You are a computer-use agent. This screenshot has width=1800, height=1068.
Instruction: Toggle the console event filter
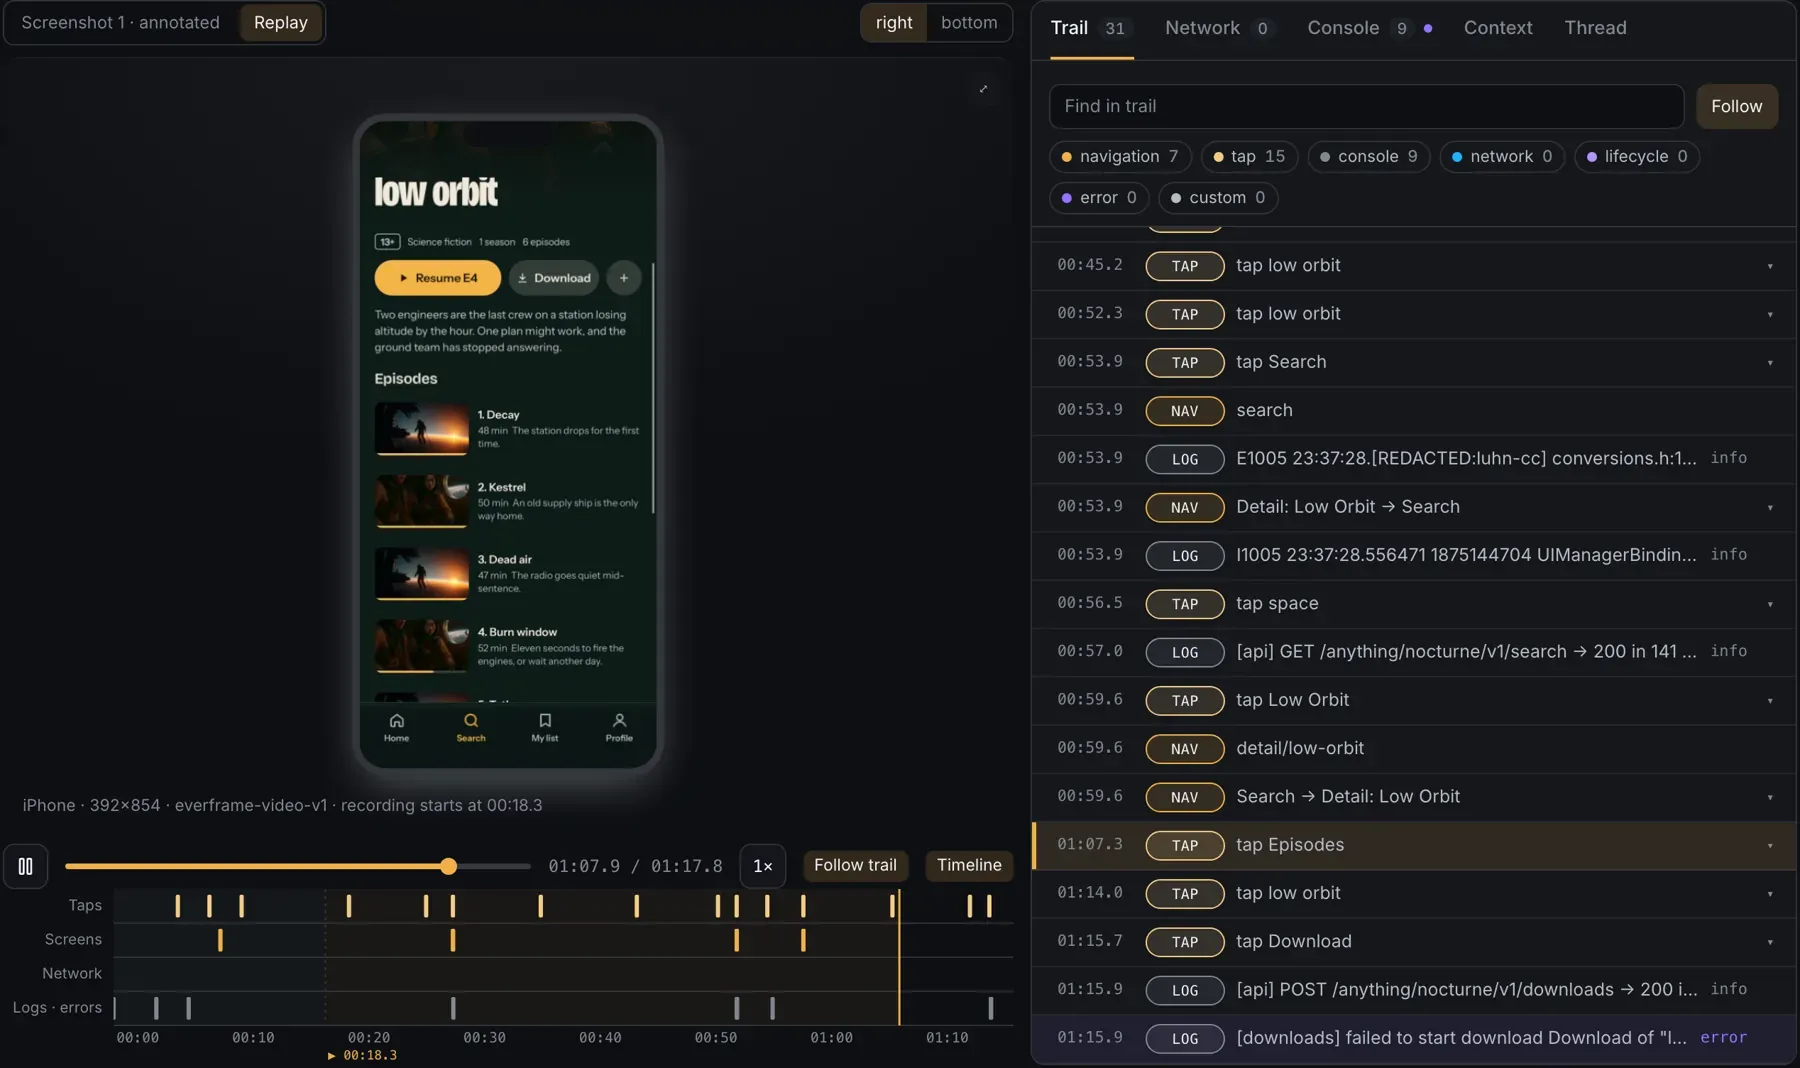pyautogui.click(x=1369, y=157)
